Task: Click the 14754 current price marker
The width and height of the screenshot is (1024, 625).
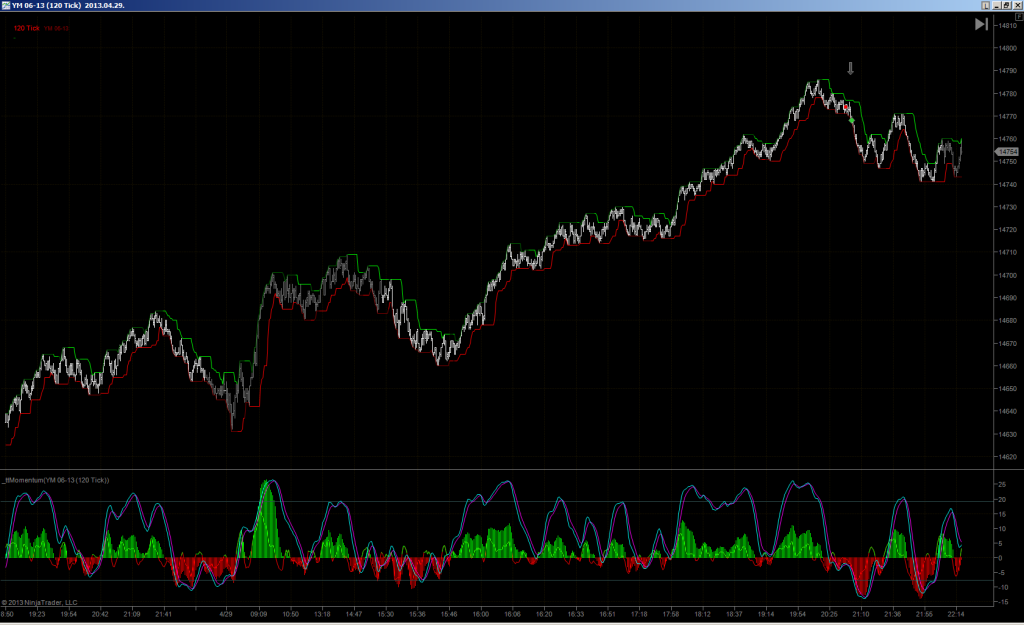Action: click(x=1007, y=152)
